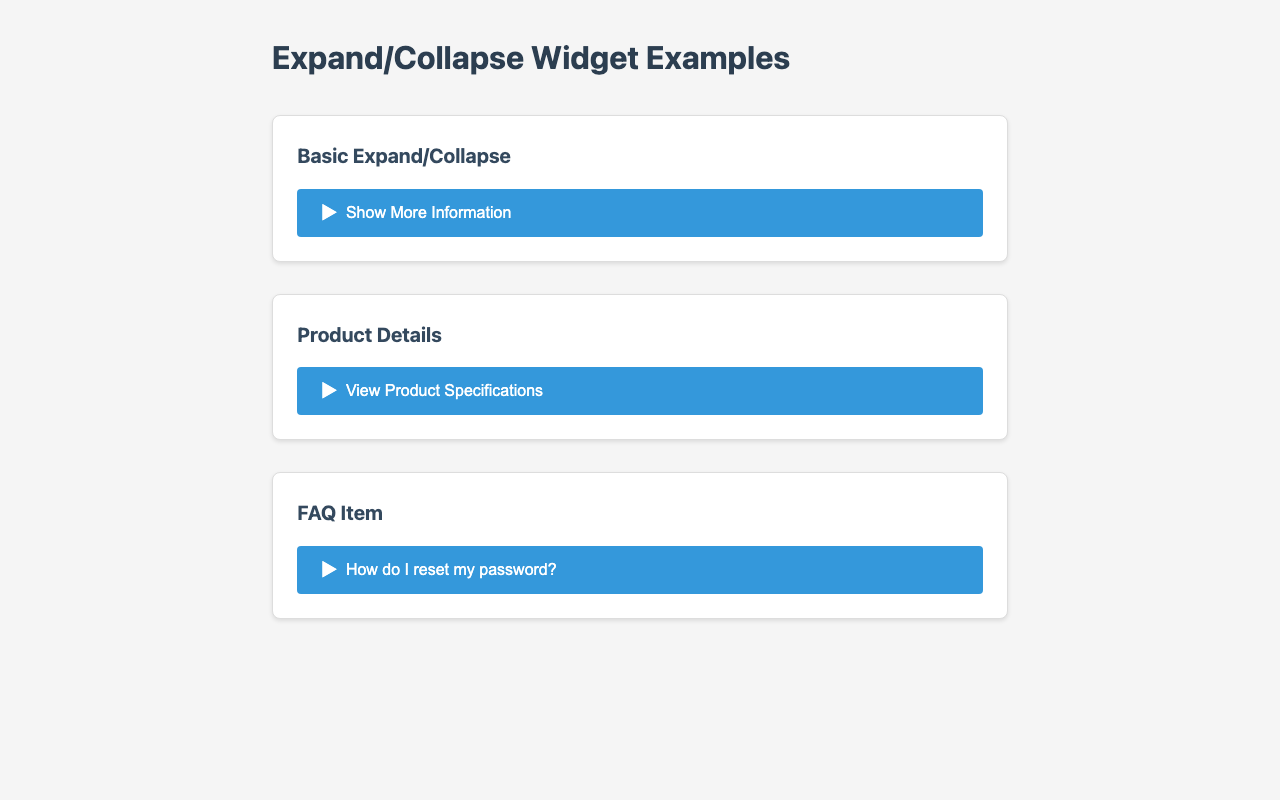Click the Product Details card heading
Screen dimensions: 1280x800
click(369, 335)
